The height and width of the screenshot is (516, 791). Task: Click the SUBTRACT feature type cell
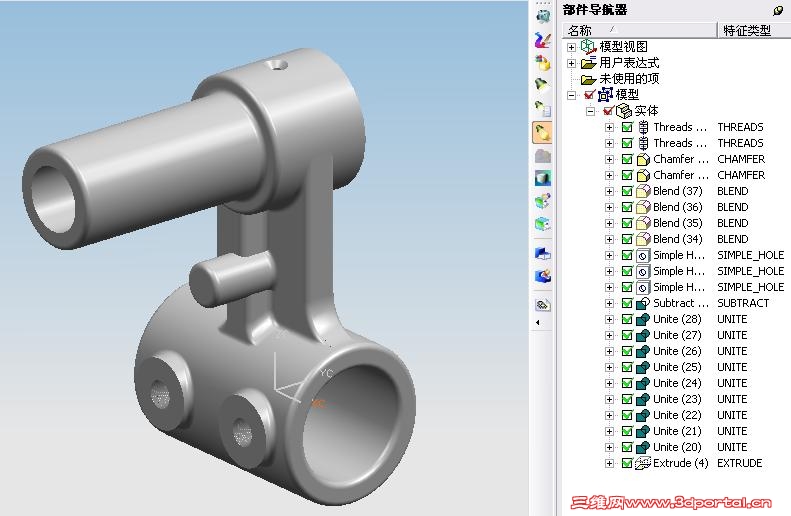[x=743, y=303]
